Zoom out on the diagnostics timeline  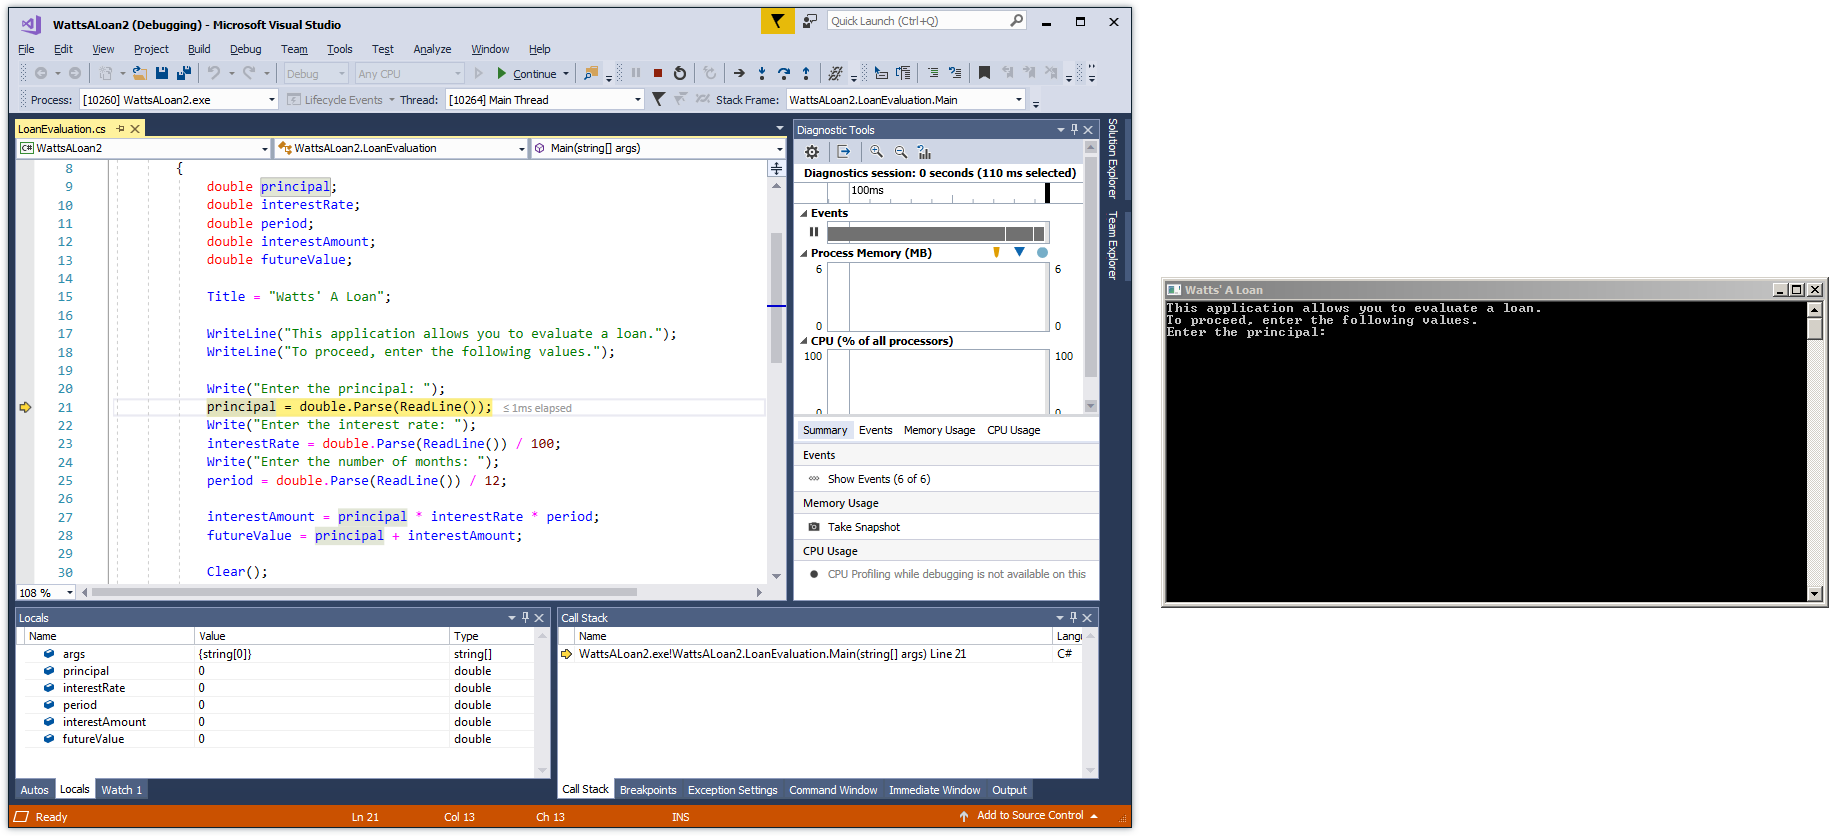click(x=900, y=152)
